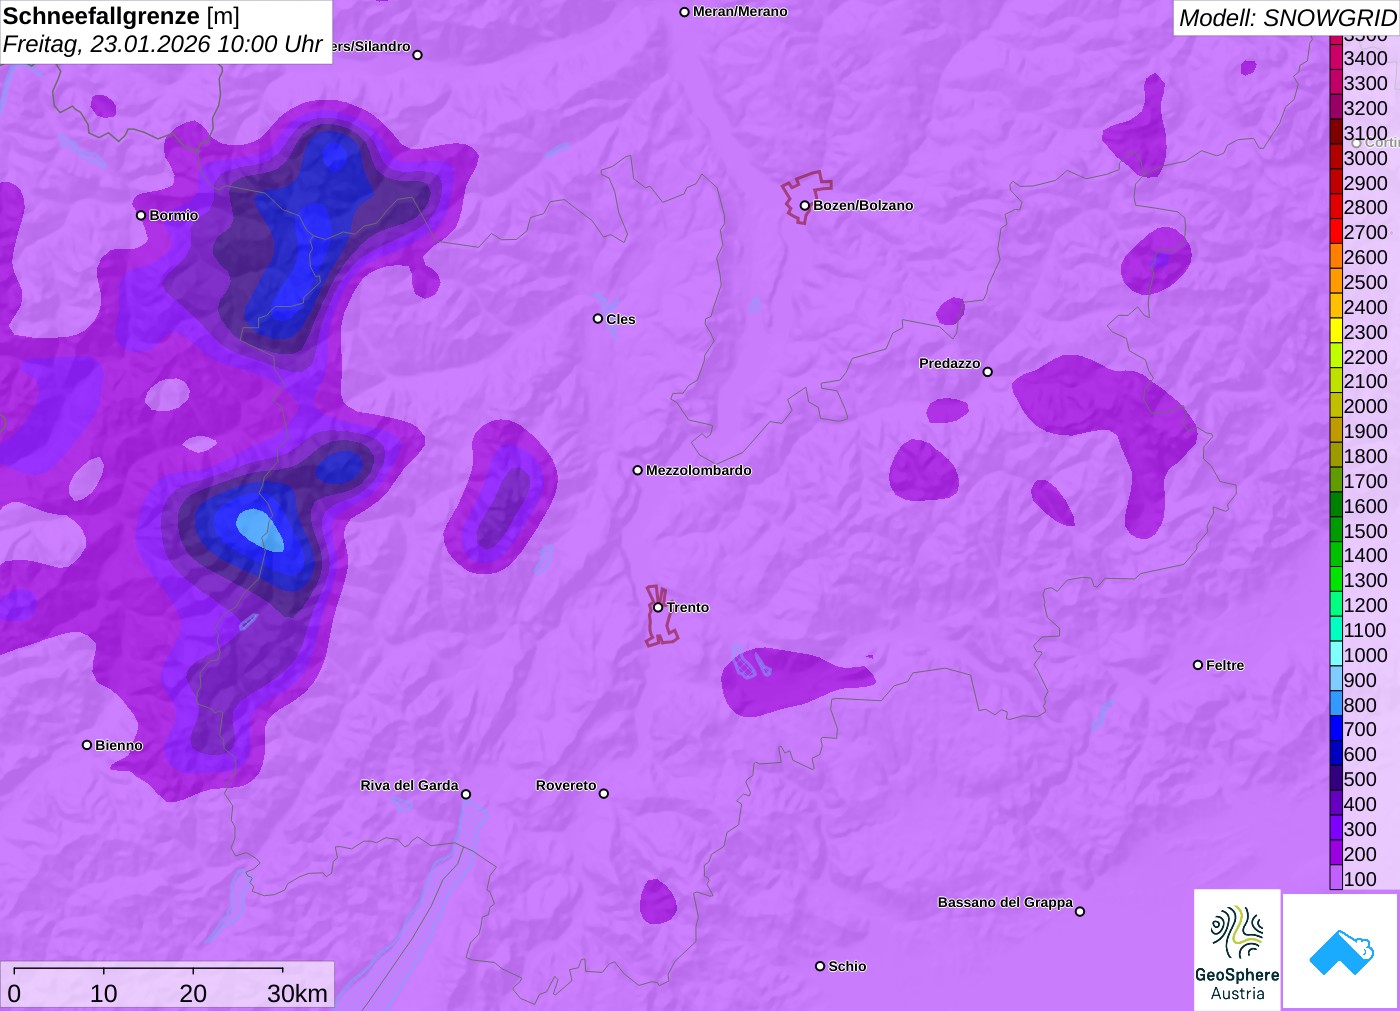Click the Bolzano city boundary outline
1400x1011 pixels.
click(806, 197)
